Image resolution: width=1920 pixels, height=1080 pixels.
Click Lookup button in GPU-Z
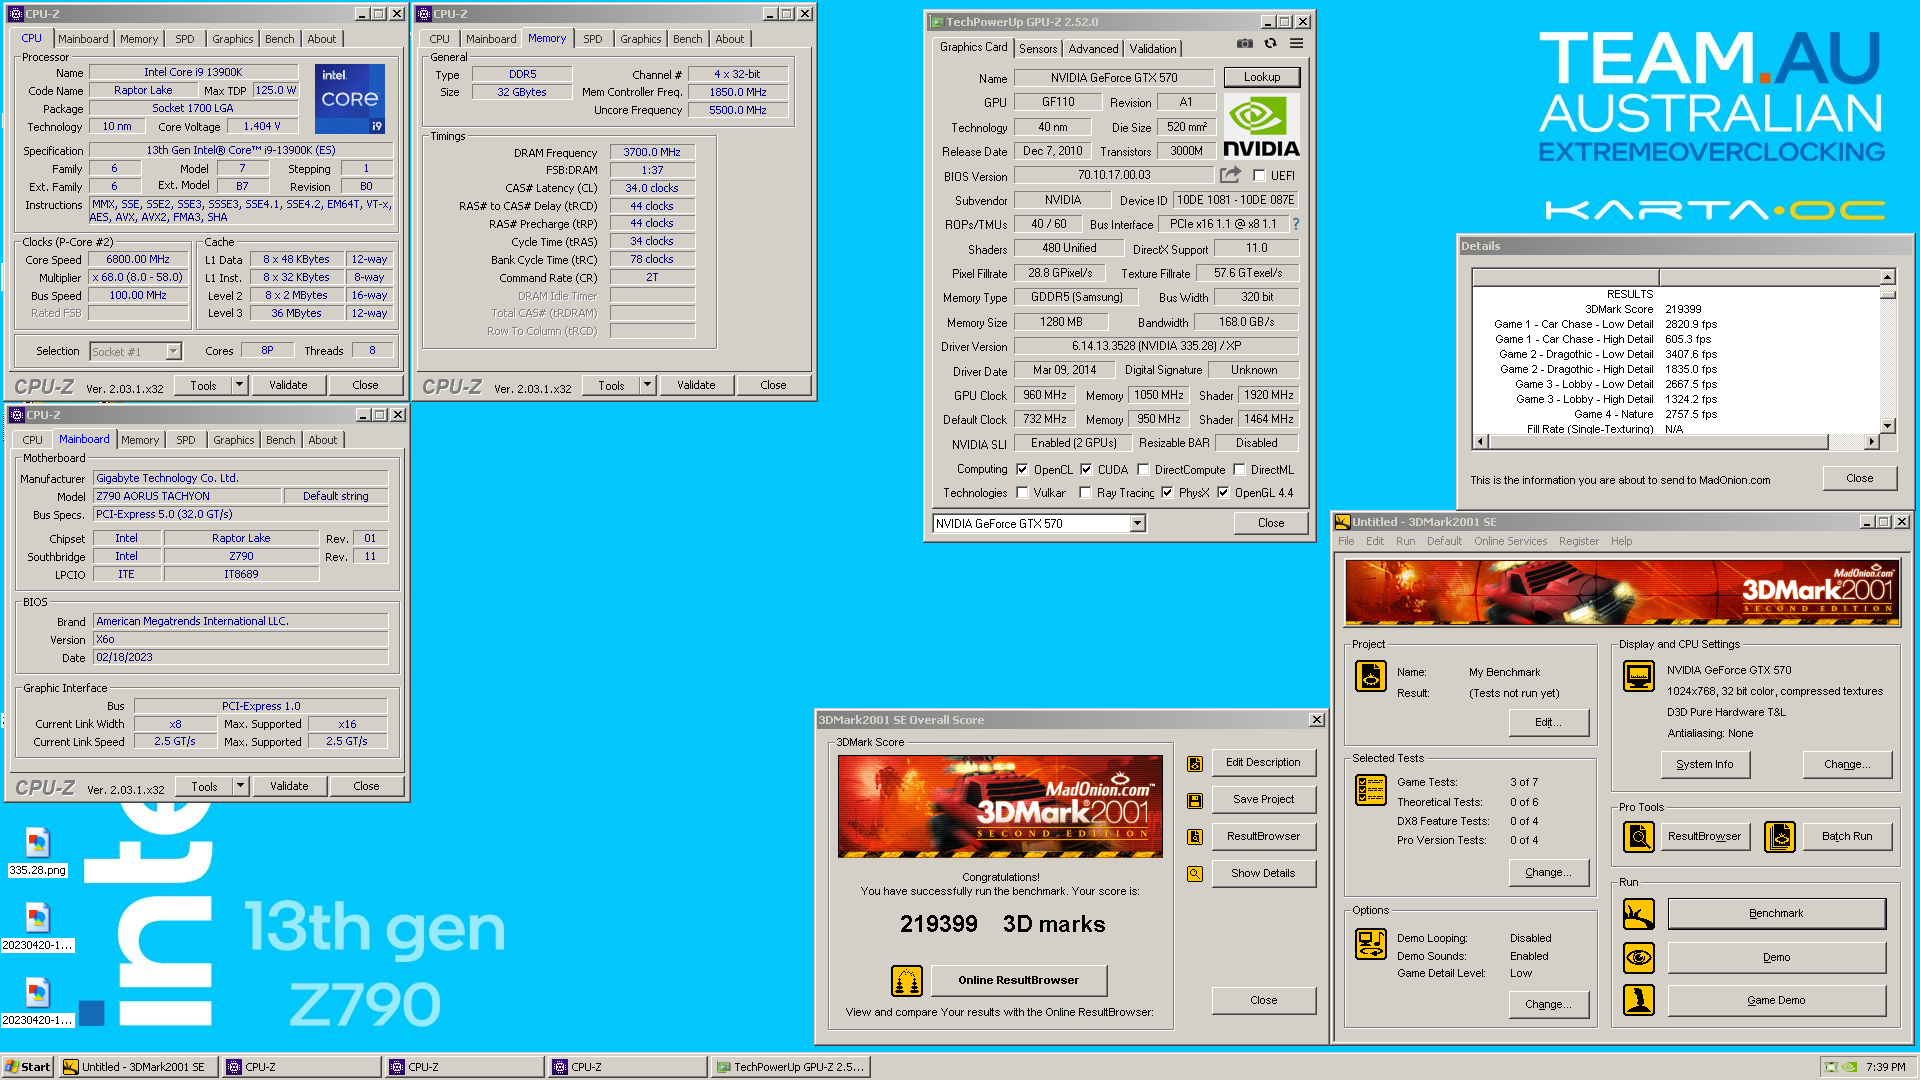click(1262, 77)
